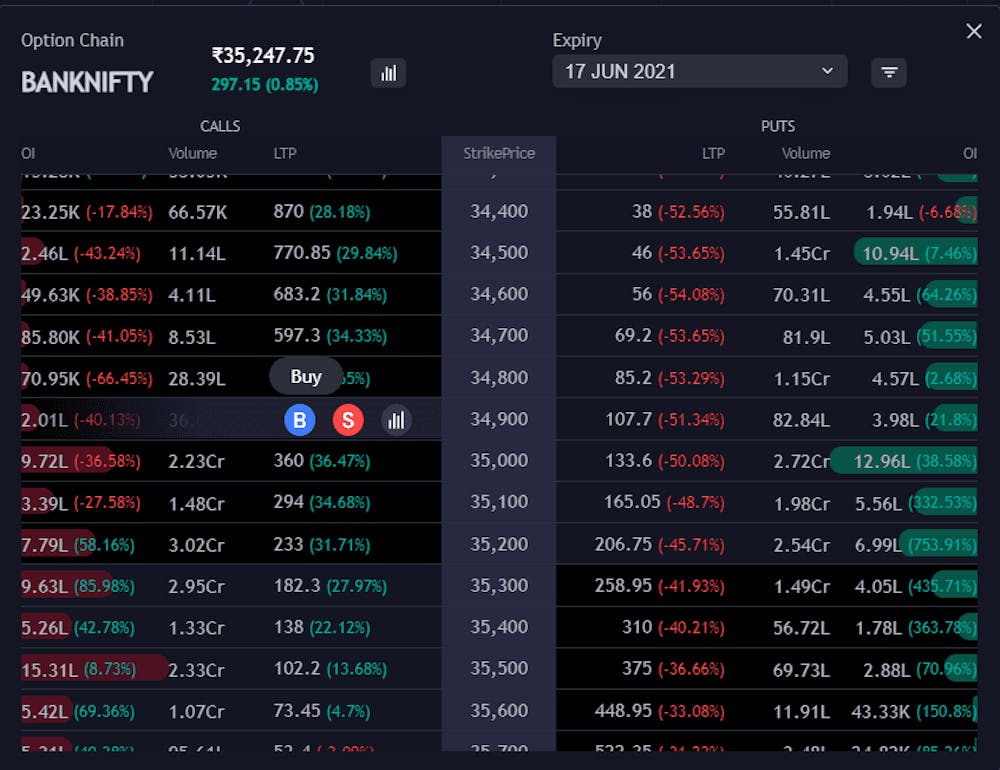
Task: Click the StrikePrice column header
Action: pyautogui.click(x=498, y=153)
